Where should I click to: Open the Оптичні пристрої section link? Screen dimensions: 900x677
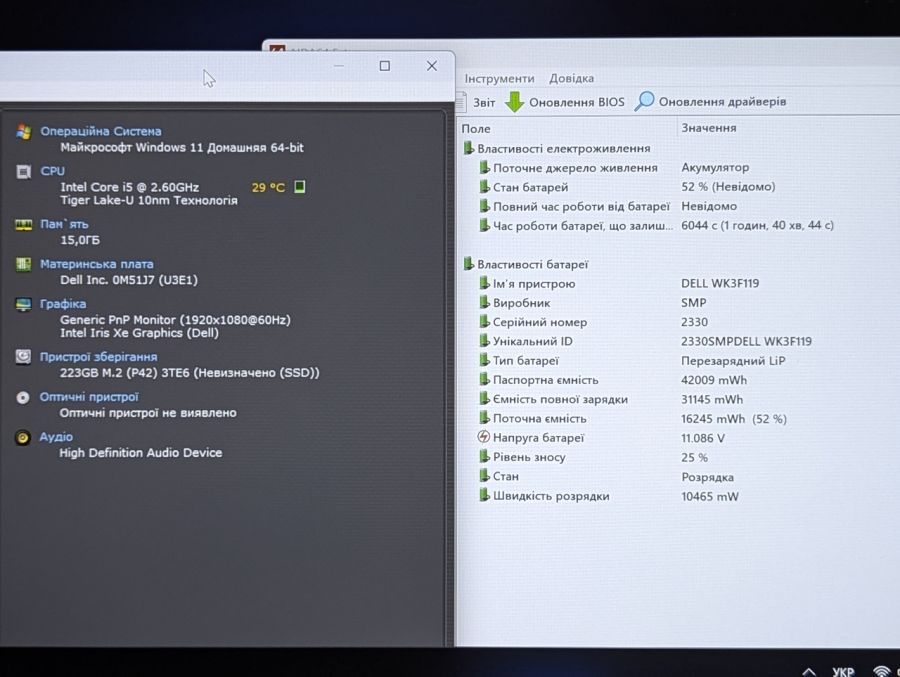coord(89,397)
